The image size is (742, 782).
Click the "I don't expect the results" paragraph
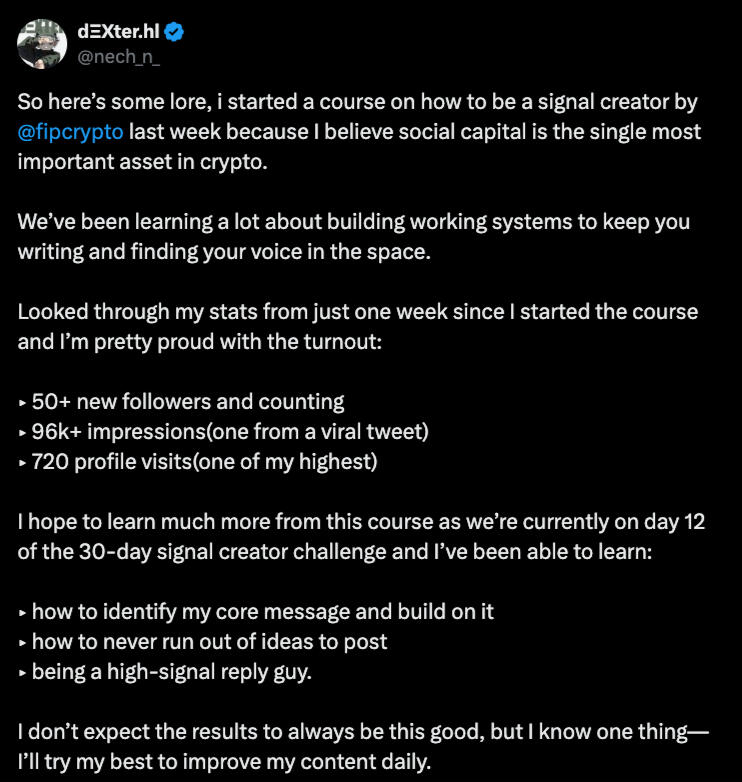pos(360,746)
